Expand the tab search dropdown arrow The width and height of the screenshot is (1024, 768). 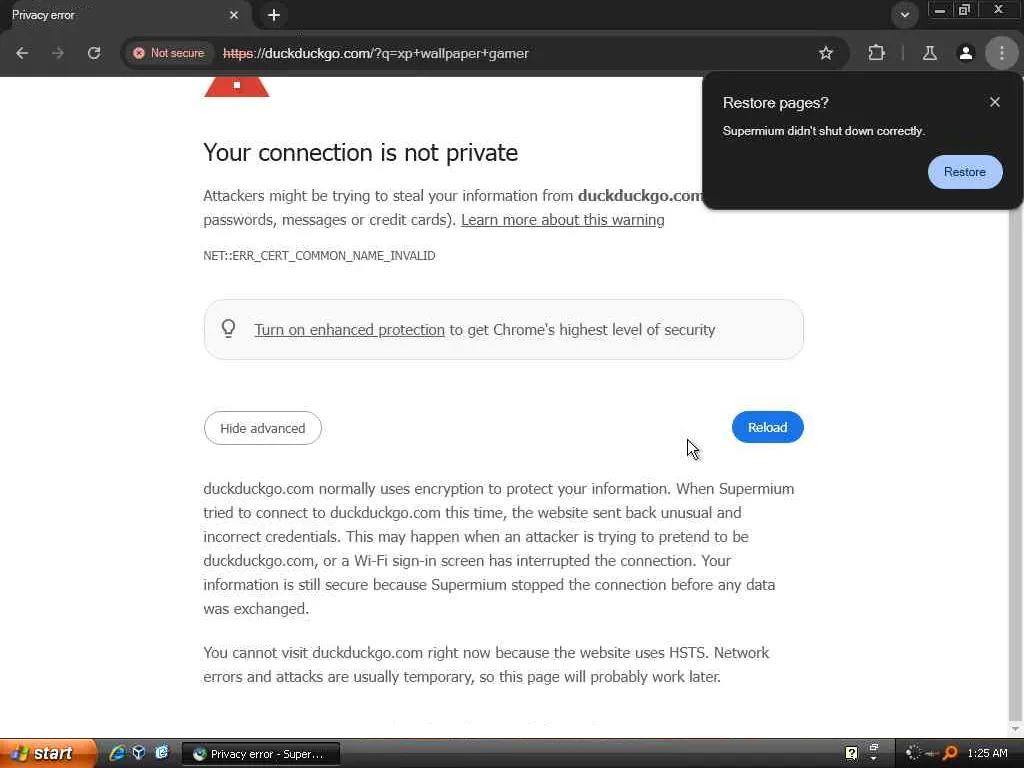tap(904, 15)
